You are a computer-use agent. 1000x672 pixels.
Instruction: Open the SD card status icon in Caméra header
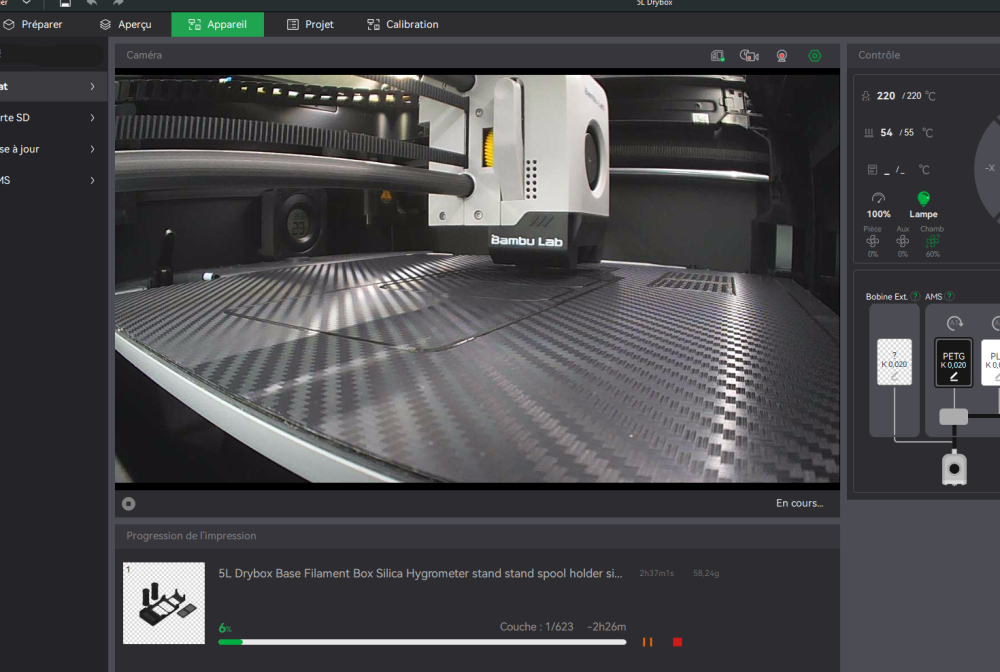click(x=717, y=56)
